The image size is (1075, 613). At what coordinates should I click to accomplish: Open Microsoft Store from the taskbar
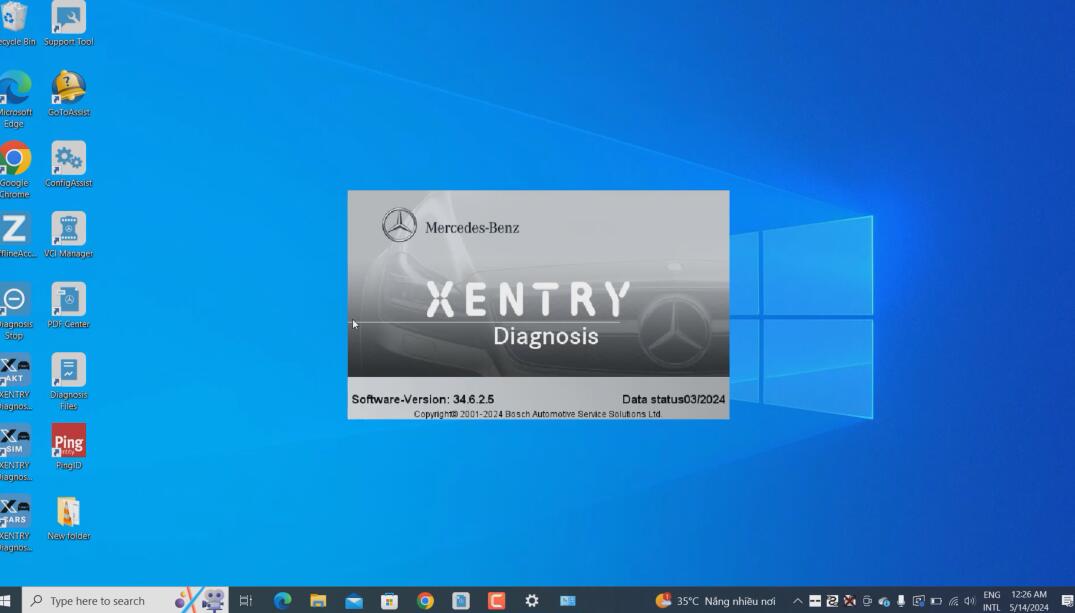[x=389, y=601]
